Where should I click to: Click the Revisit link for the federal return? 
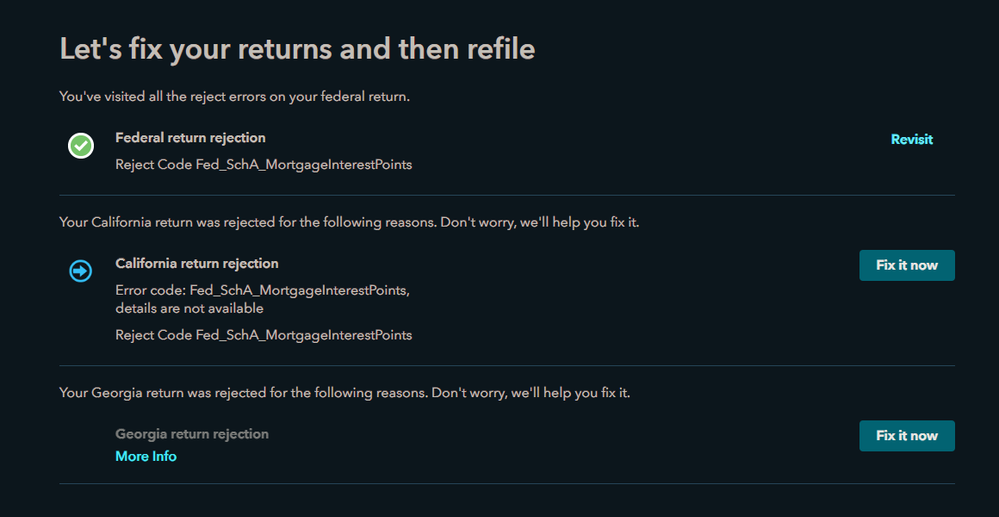pos(911,140)
